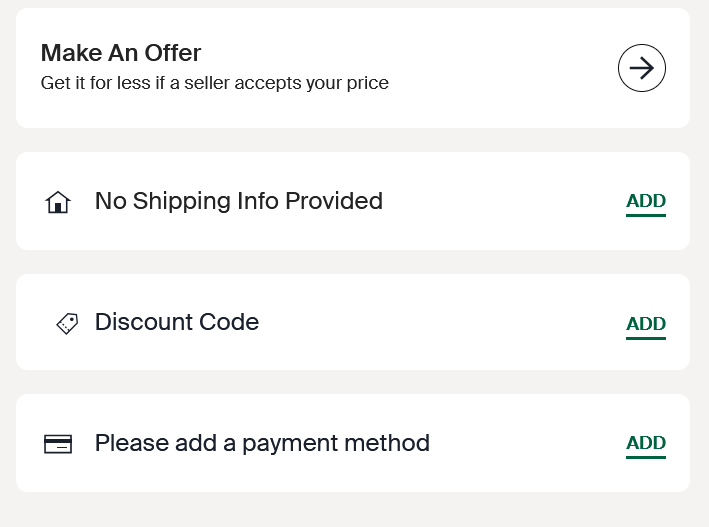
Task: Select the 'Discount Code' label
Action: (x=176, y=322)
